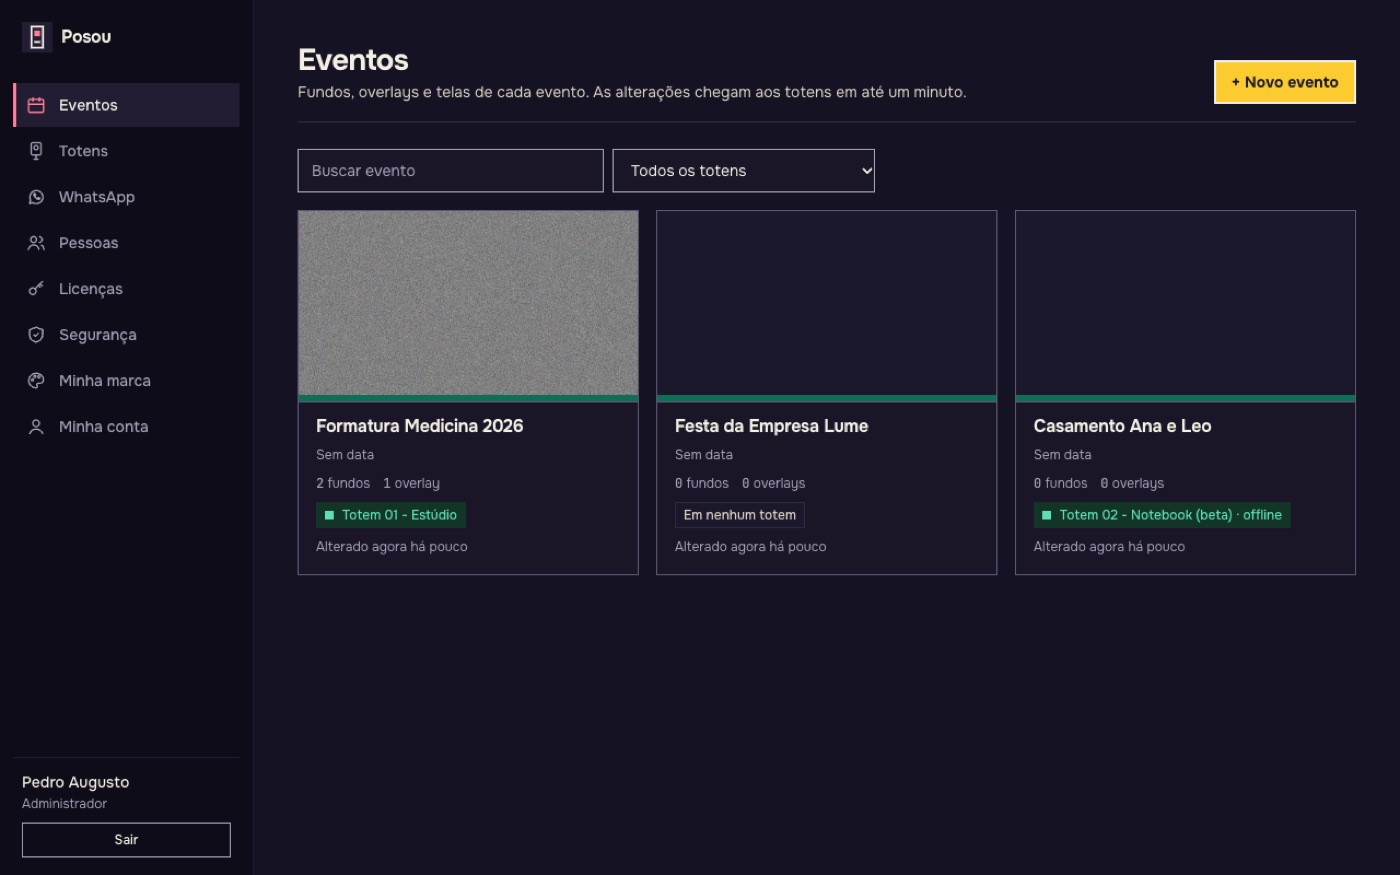Open Segurança settings
Viewport: 1400px width, 875px height.
coord(126,335)
